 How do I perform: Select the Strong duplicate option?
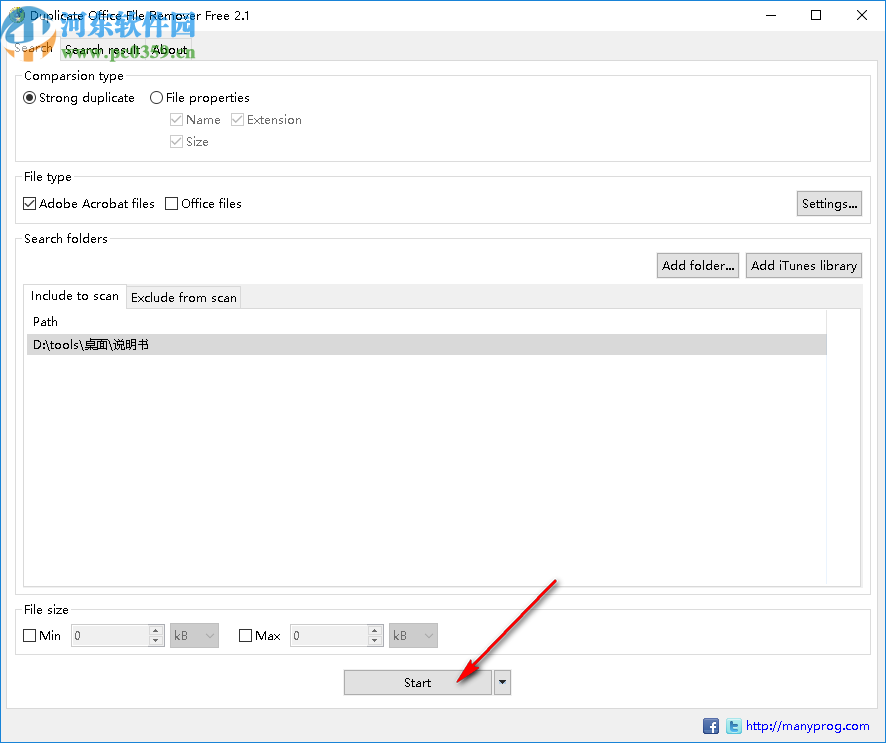(29, 97)
